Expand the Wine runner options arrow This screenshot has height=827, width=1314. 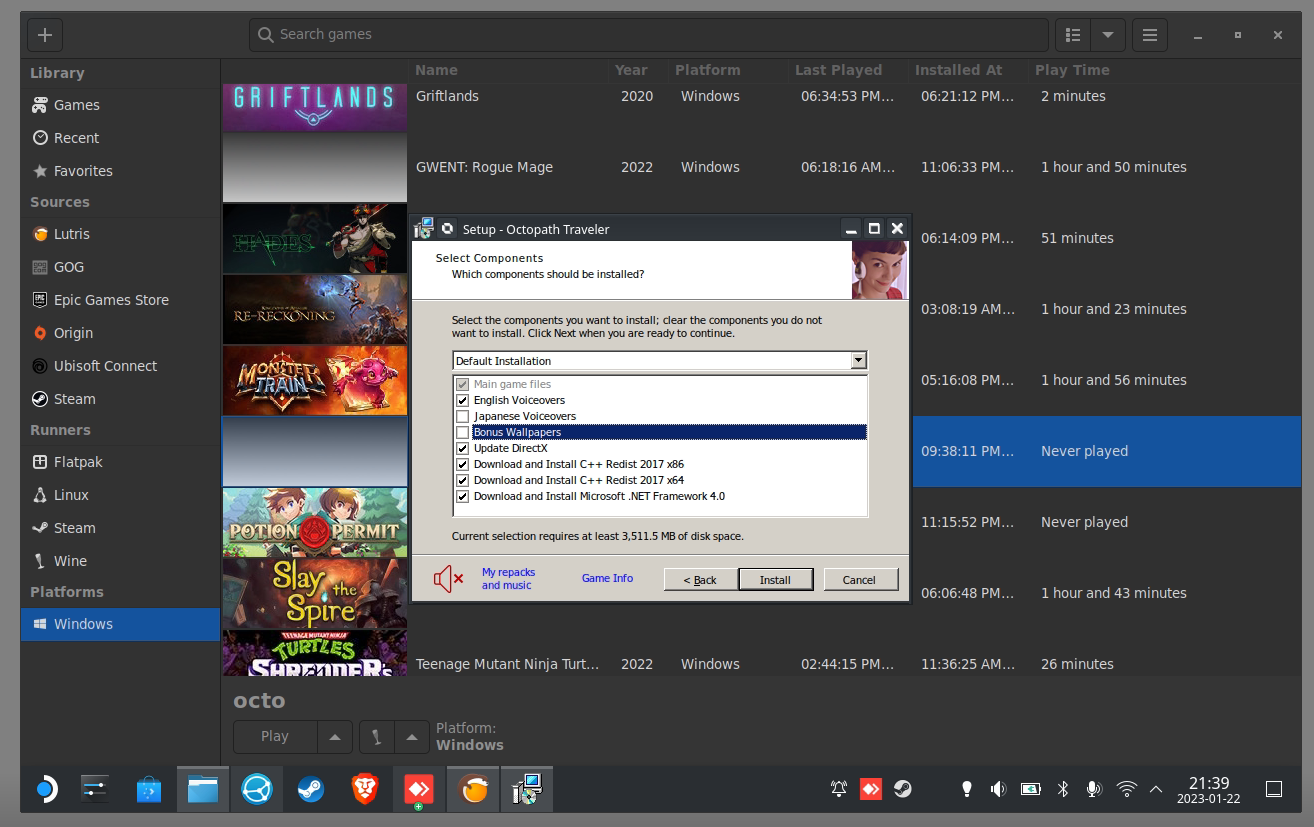pos(412,736)
